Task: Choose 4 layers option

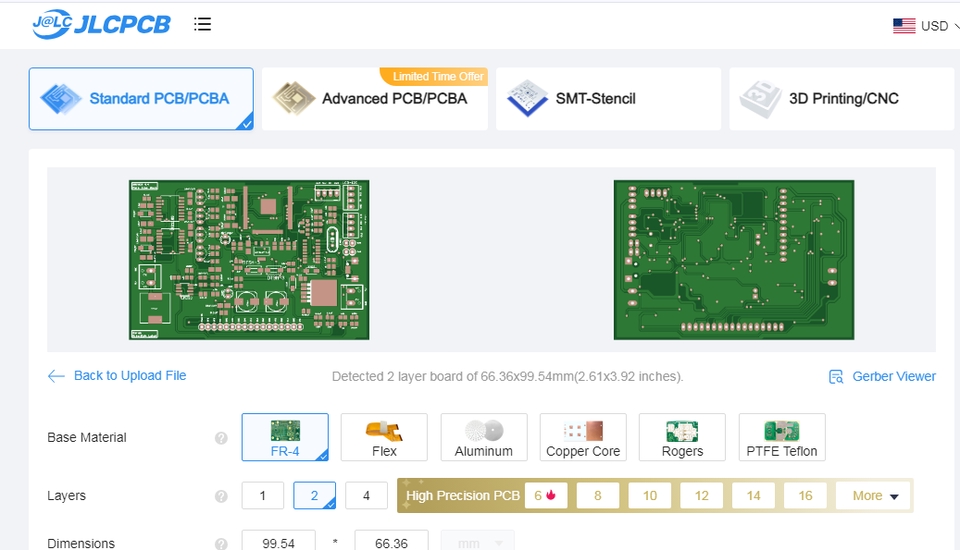Action: [366, 495]
